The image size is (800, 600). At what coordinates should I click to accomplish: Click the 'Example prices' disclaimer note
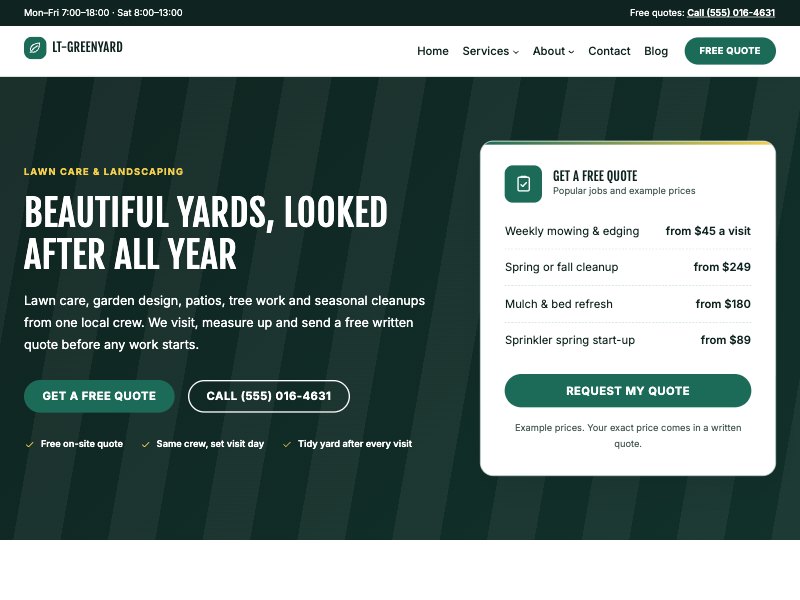(628, 436)
